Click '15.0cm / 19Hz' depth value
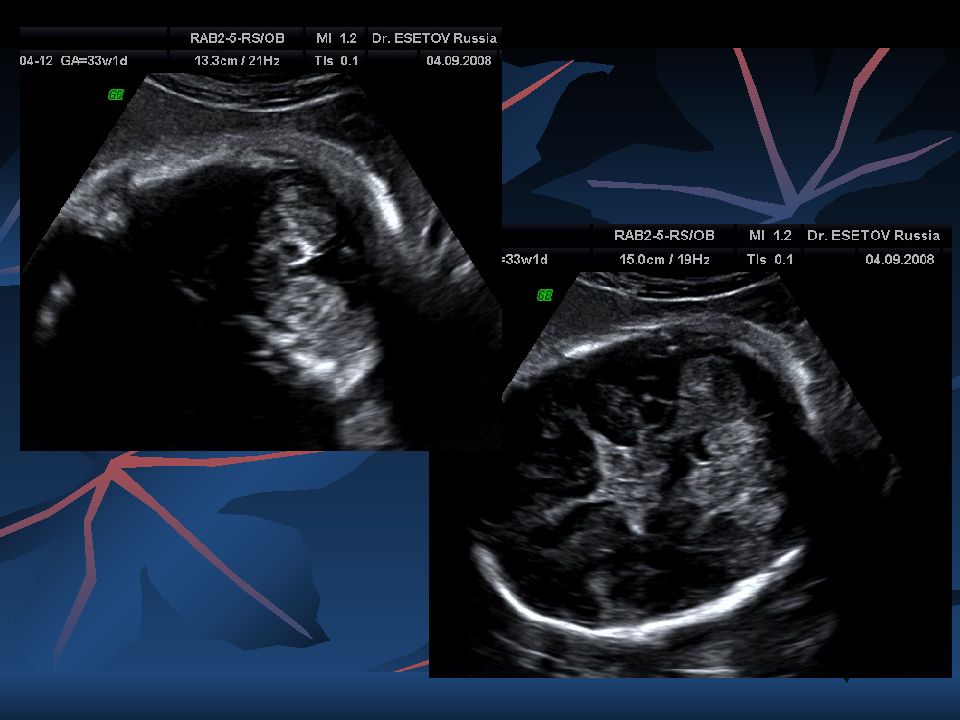The width and height of the screenshot is (960, 720). click(x=664, y=259)
